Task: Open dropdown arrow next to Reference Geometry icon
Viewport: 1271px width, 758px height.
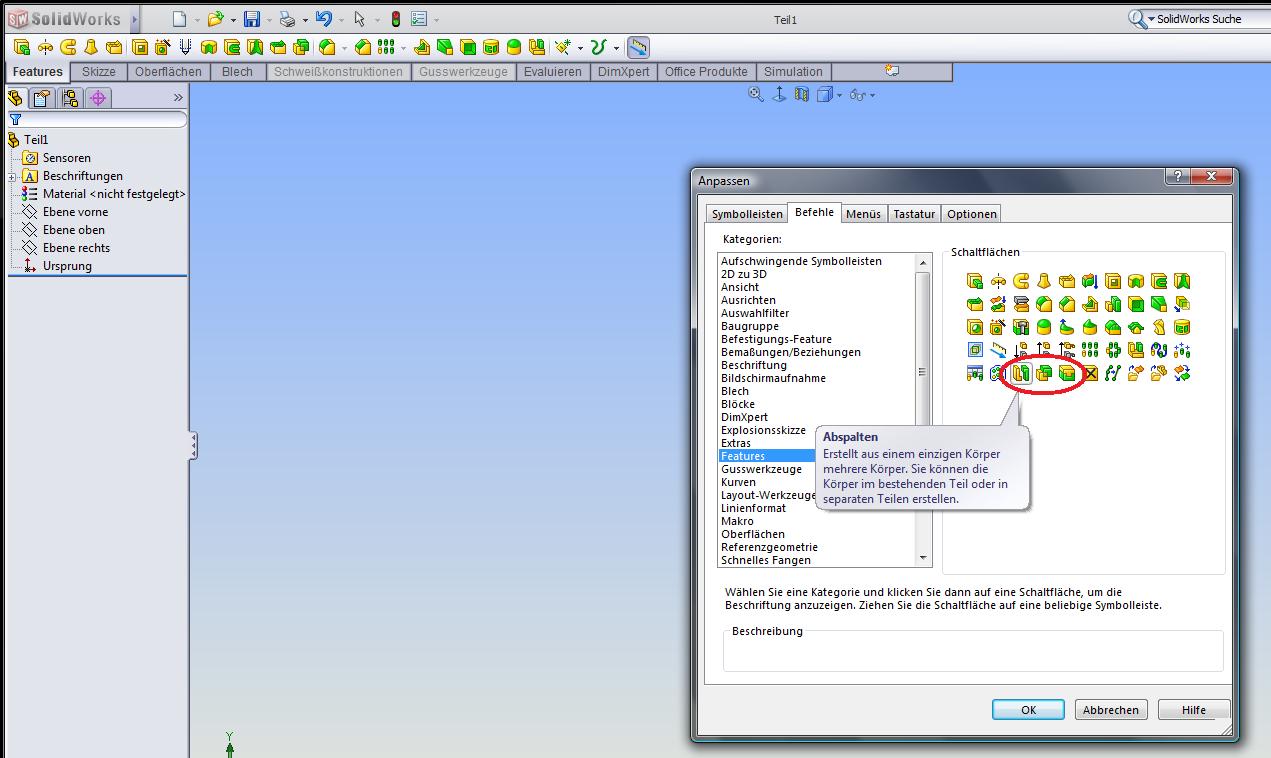Action: coord(580,48)
